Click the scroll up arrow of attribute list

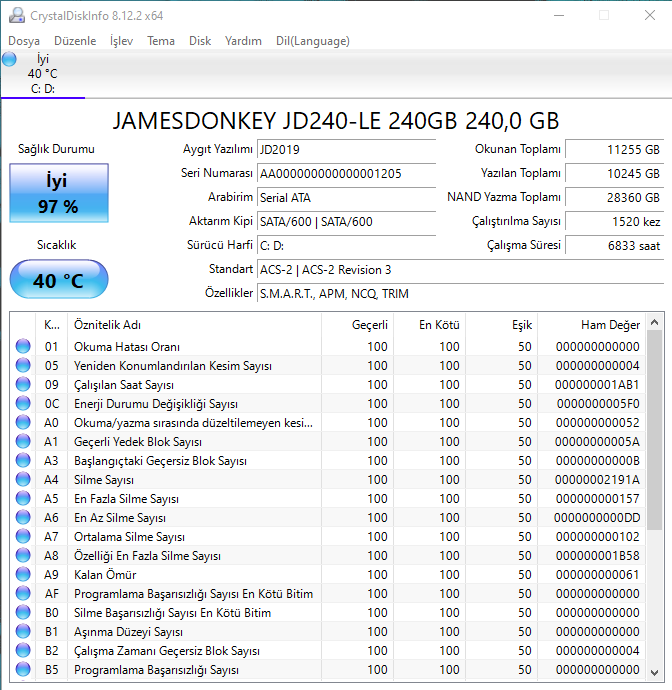[x=654, y=323]
